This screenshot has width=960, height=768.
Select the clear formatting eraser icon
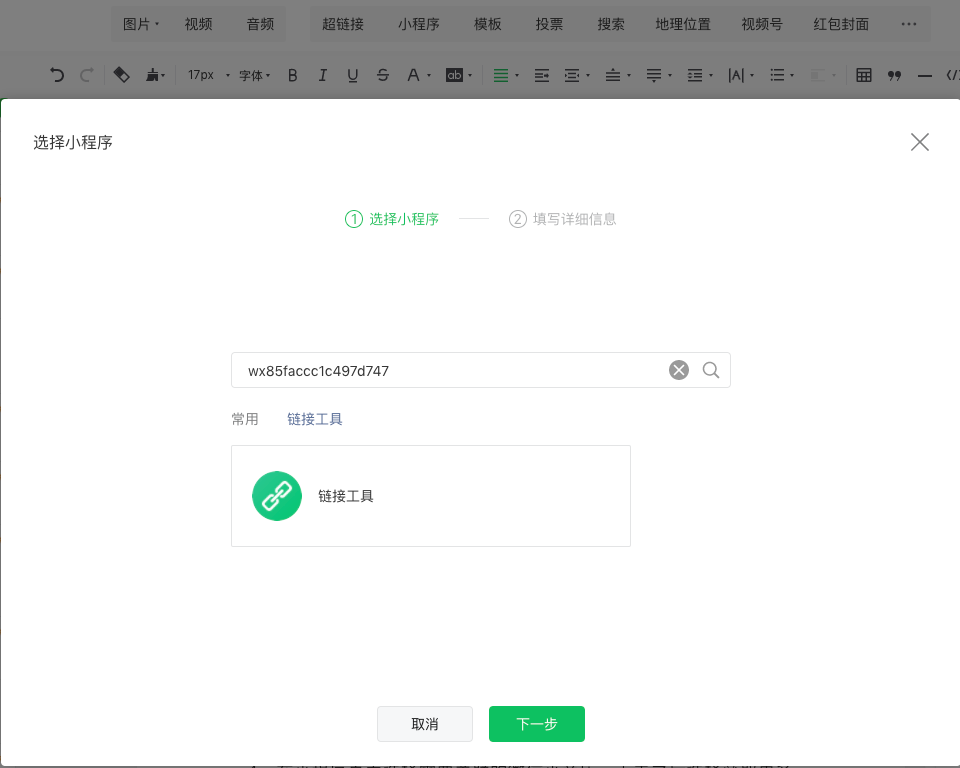point(122,75)
